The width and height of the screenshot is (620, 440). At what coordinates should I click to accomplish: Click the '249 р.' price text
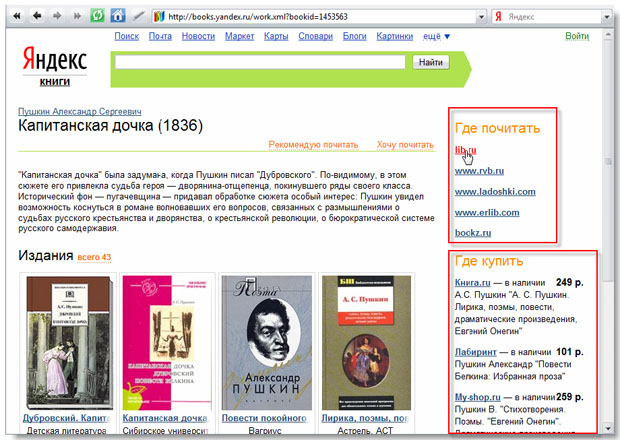(x=569, y=282)
